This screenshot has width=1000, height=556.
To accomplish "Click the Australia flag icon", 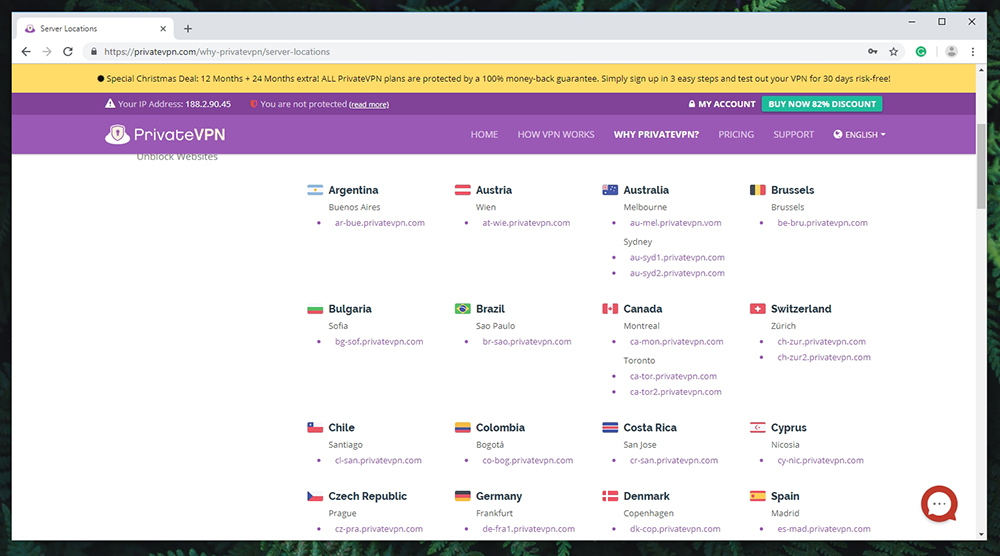I will pos(610,190).
